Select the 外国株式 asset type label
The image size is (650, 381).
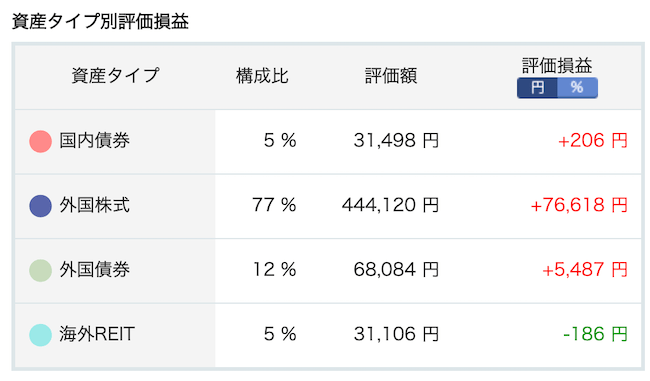(95, 205)
